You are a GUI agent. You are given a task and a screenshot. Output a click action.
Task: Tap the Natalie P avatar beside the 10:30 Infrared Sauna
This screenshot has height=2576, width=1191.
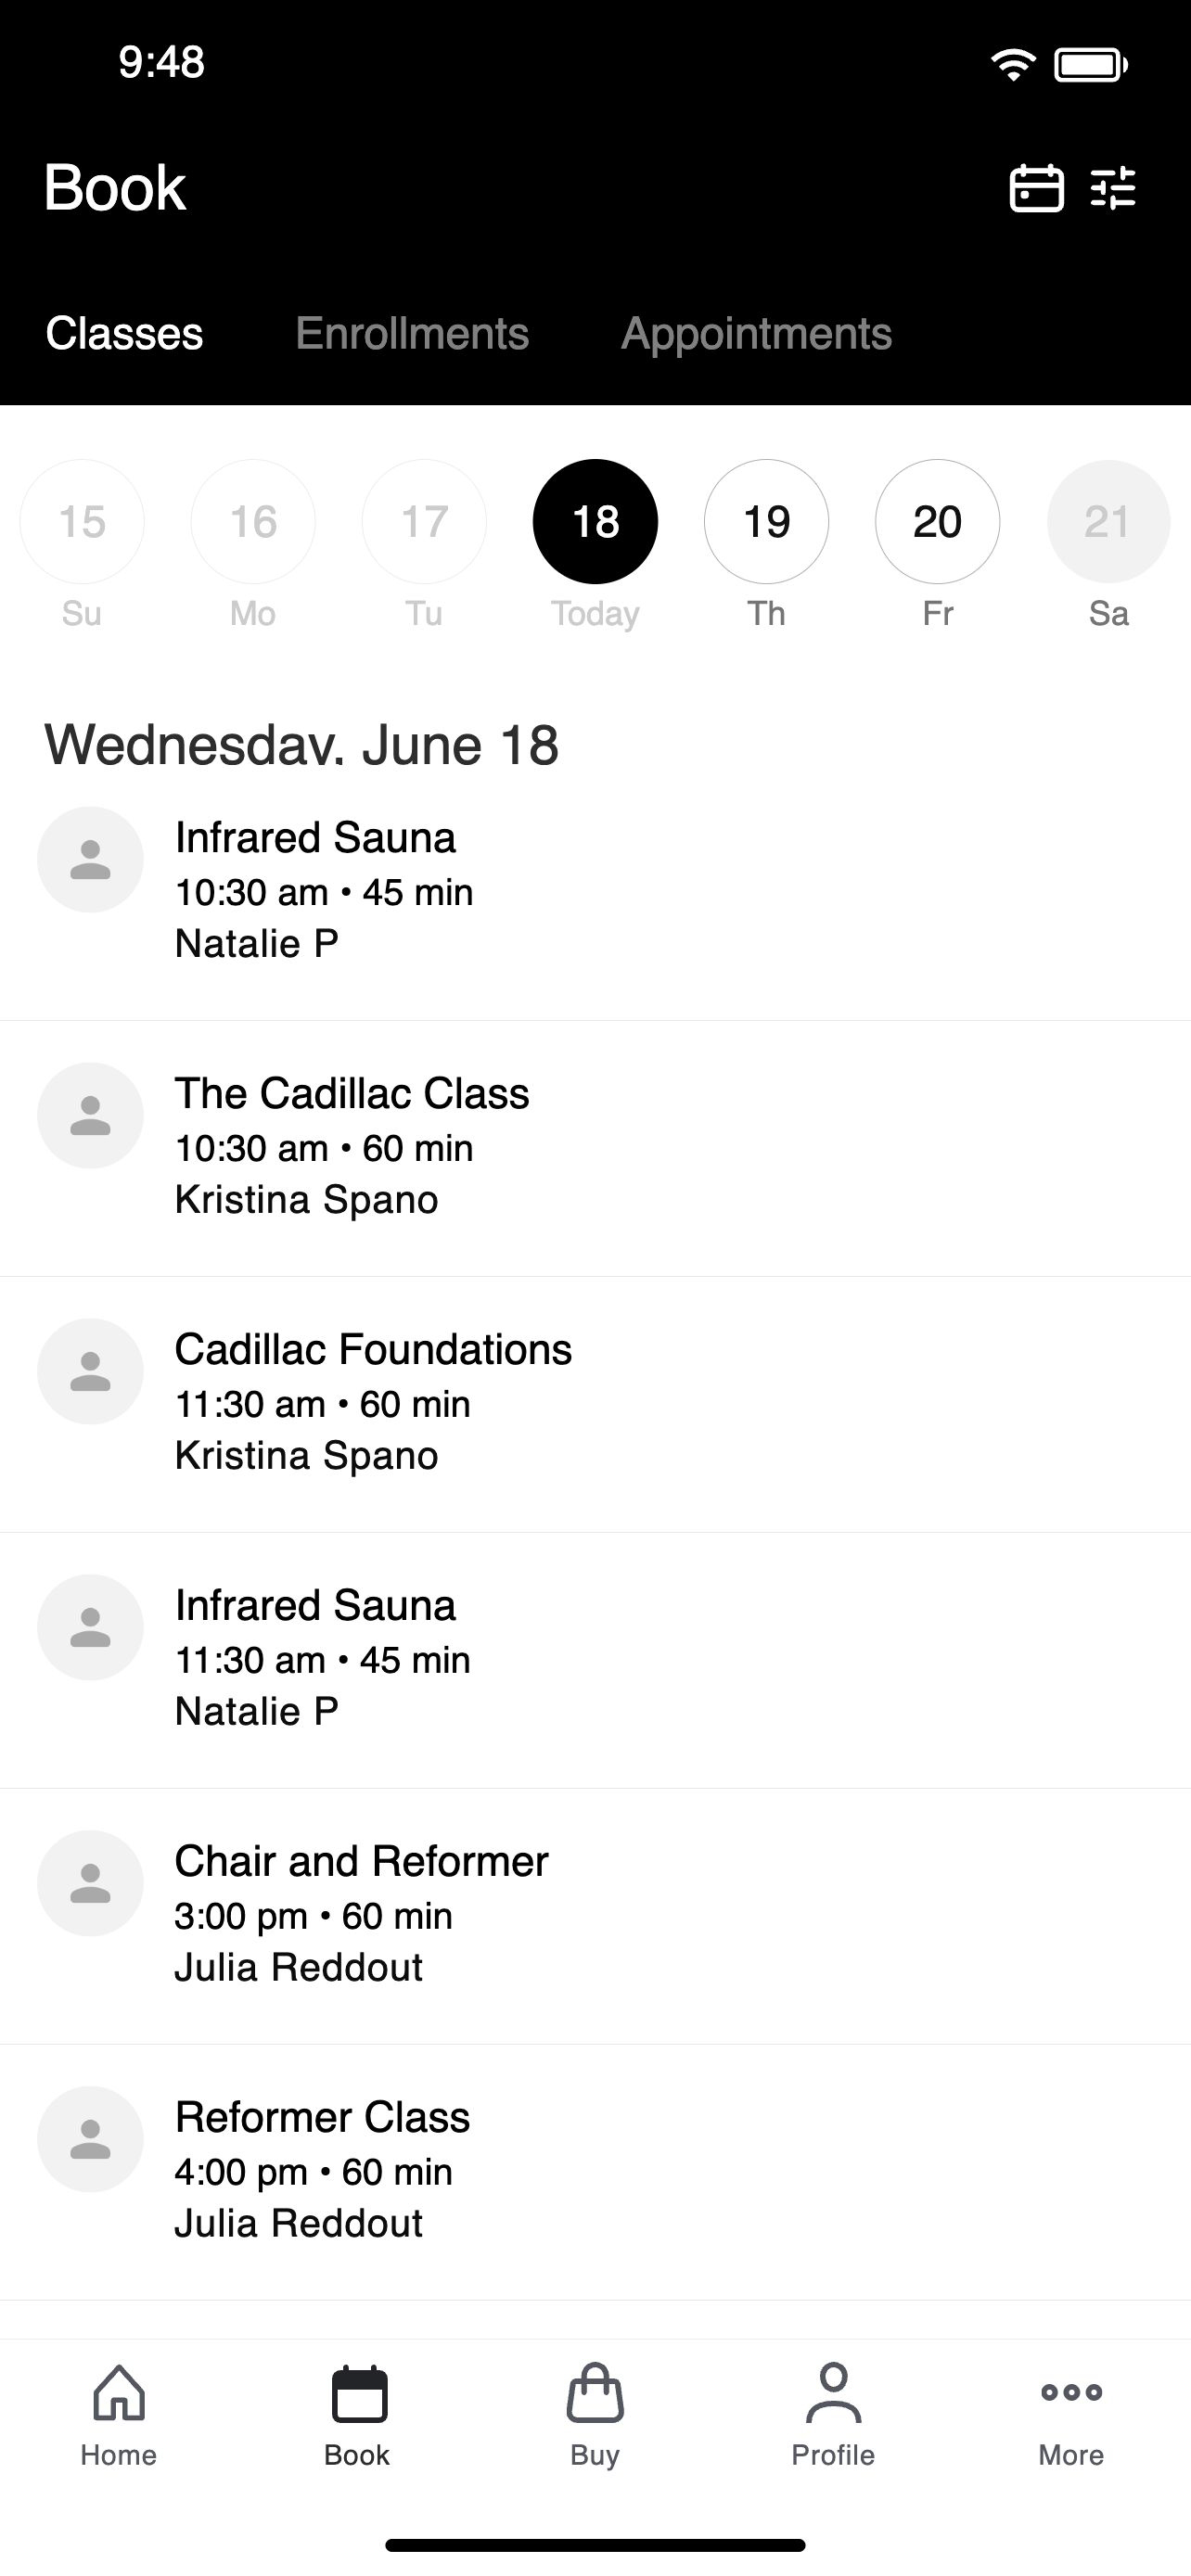(90, 860)
